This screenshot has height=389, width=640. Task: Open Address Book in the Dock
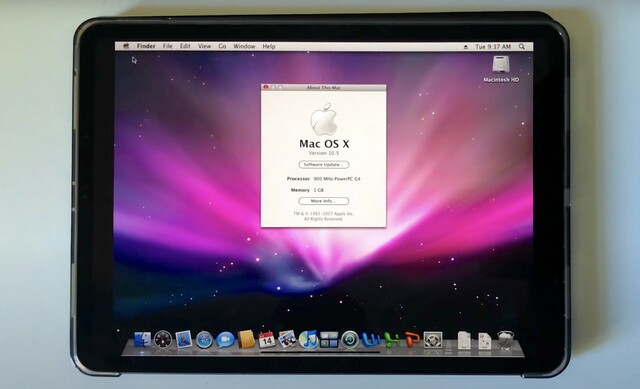click(x=246, y=340)
